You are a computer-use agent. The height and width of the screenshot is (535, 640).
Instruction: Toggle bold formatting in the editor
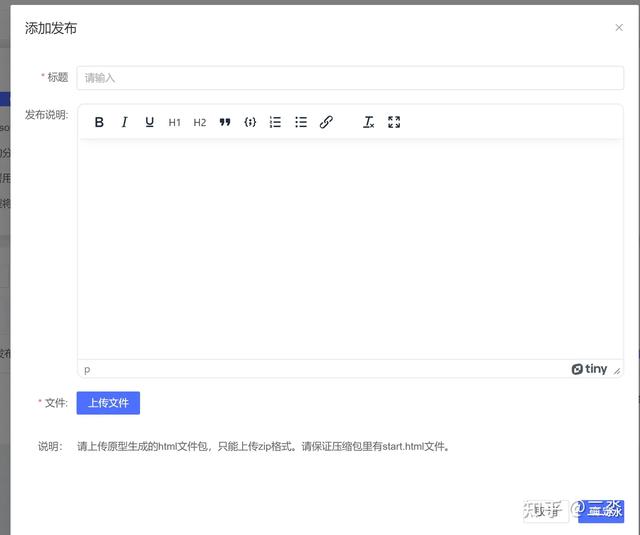tap(99, 122)
